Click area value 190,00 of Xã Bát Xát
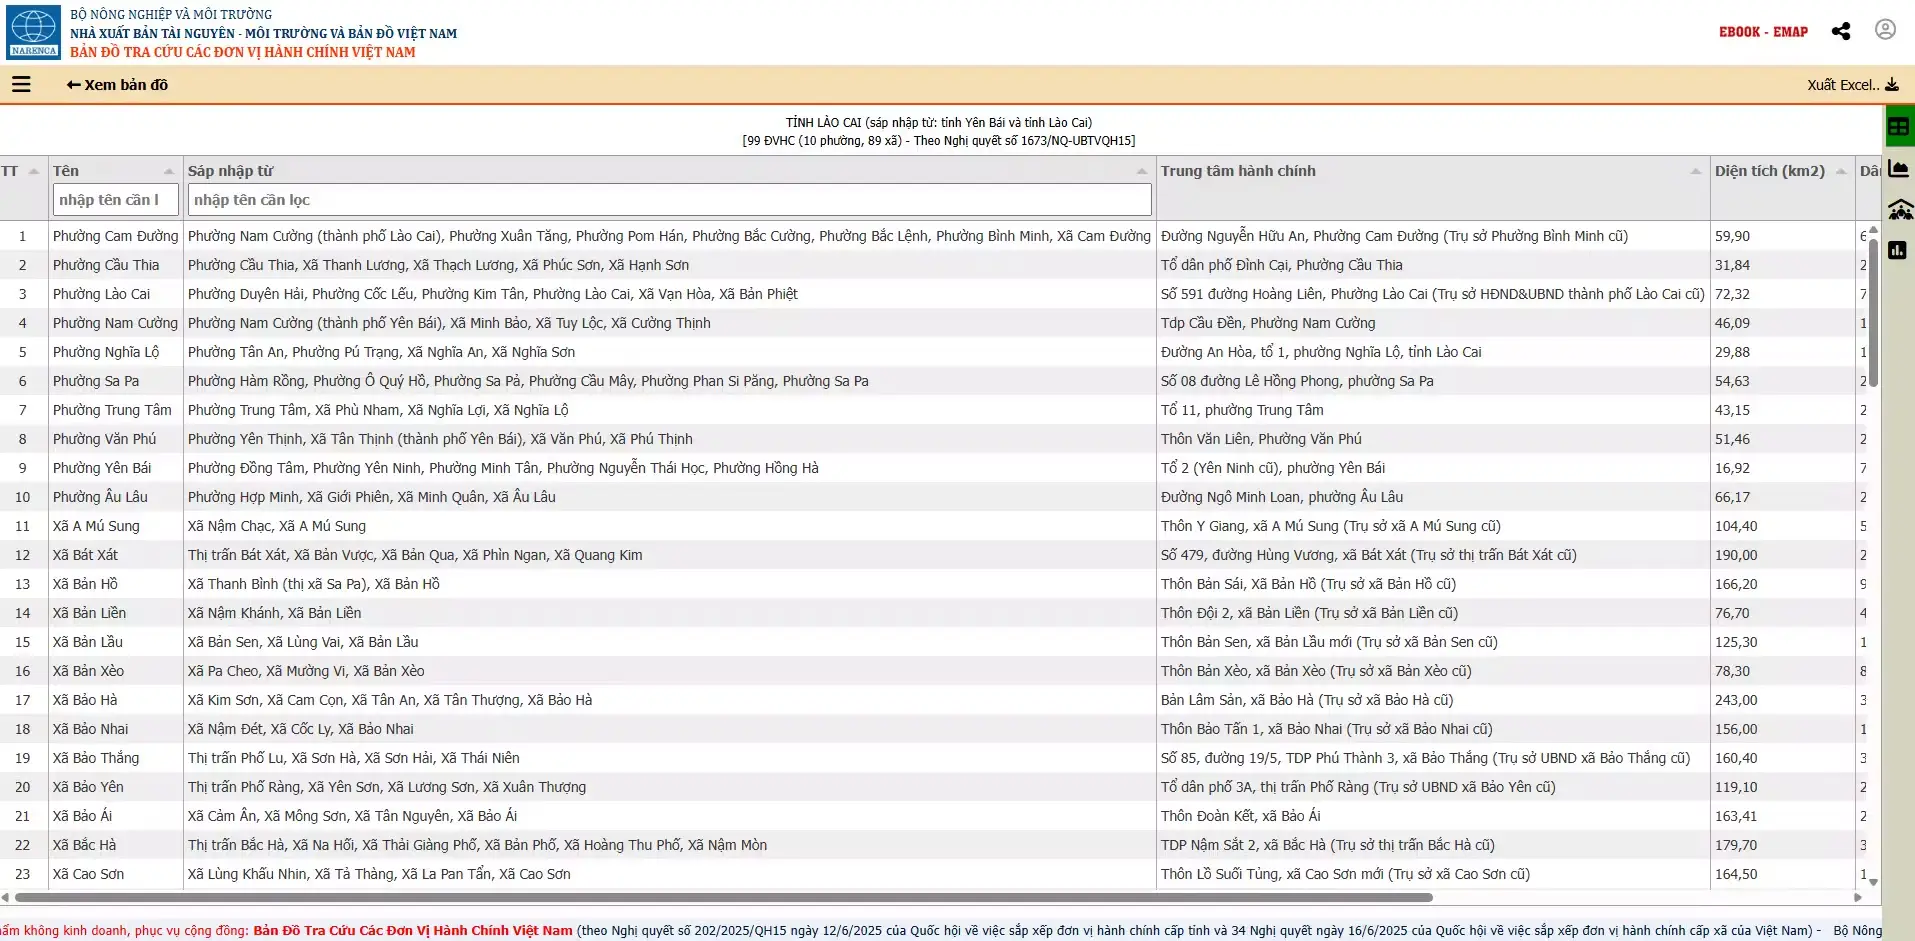 1736,555
